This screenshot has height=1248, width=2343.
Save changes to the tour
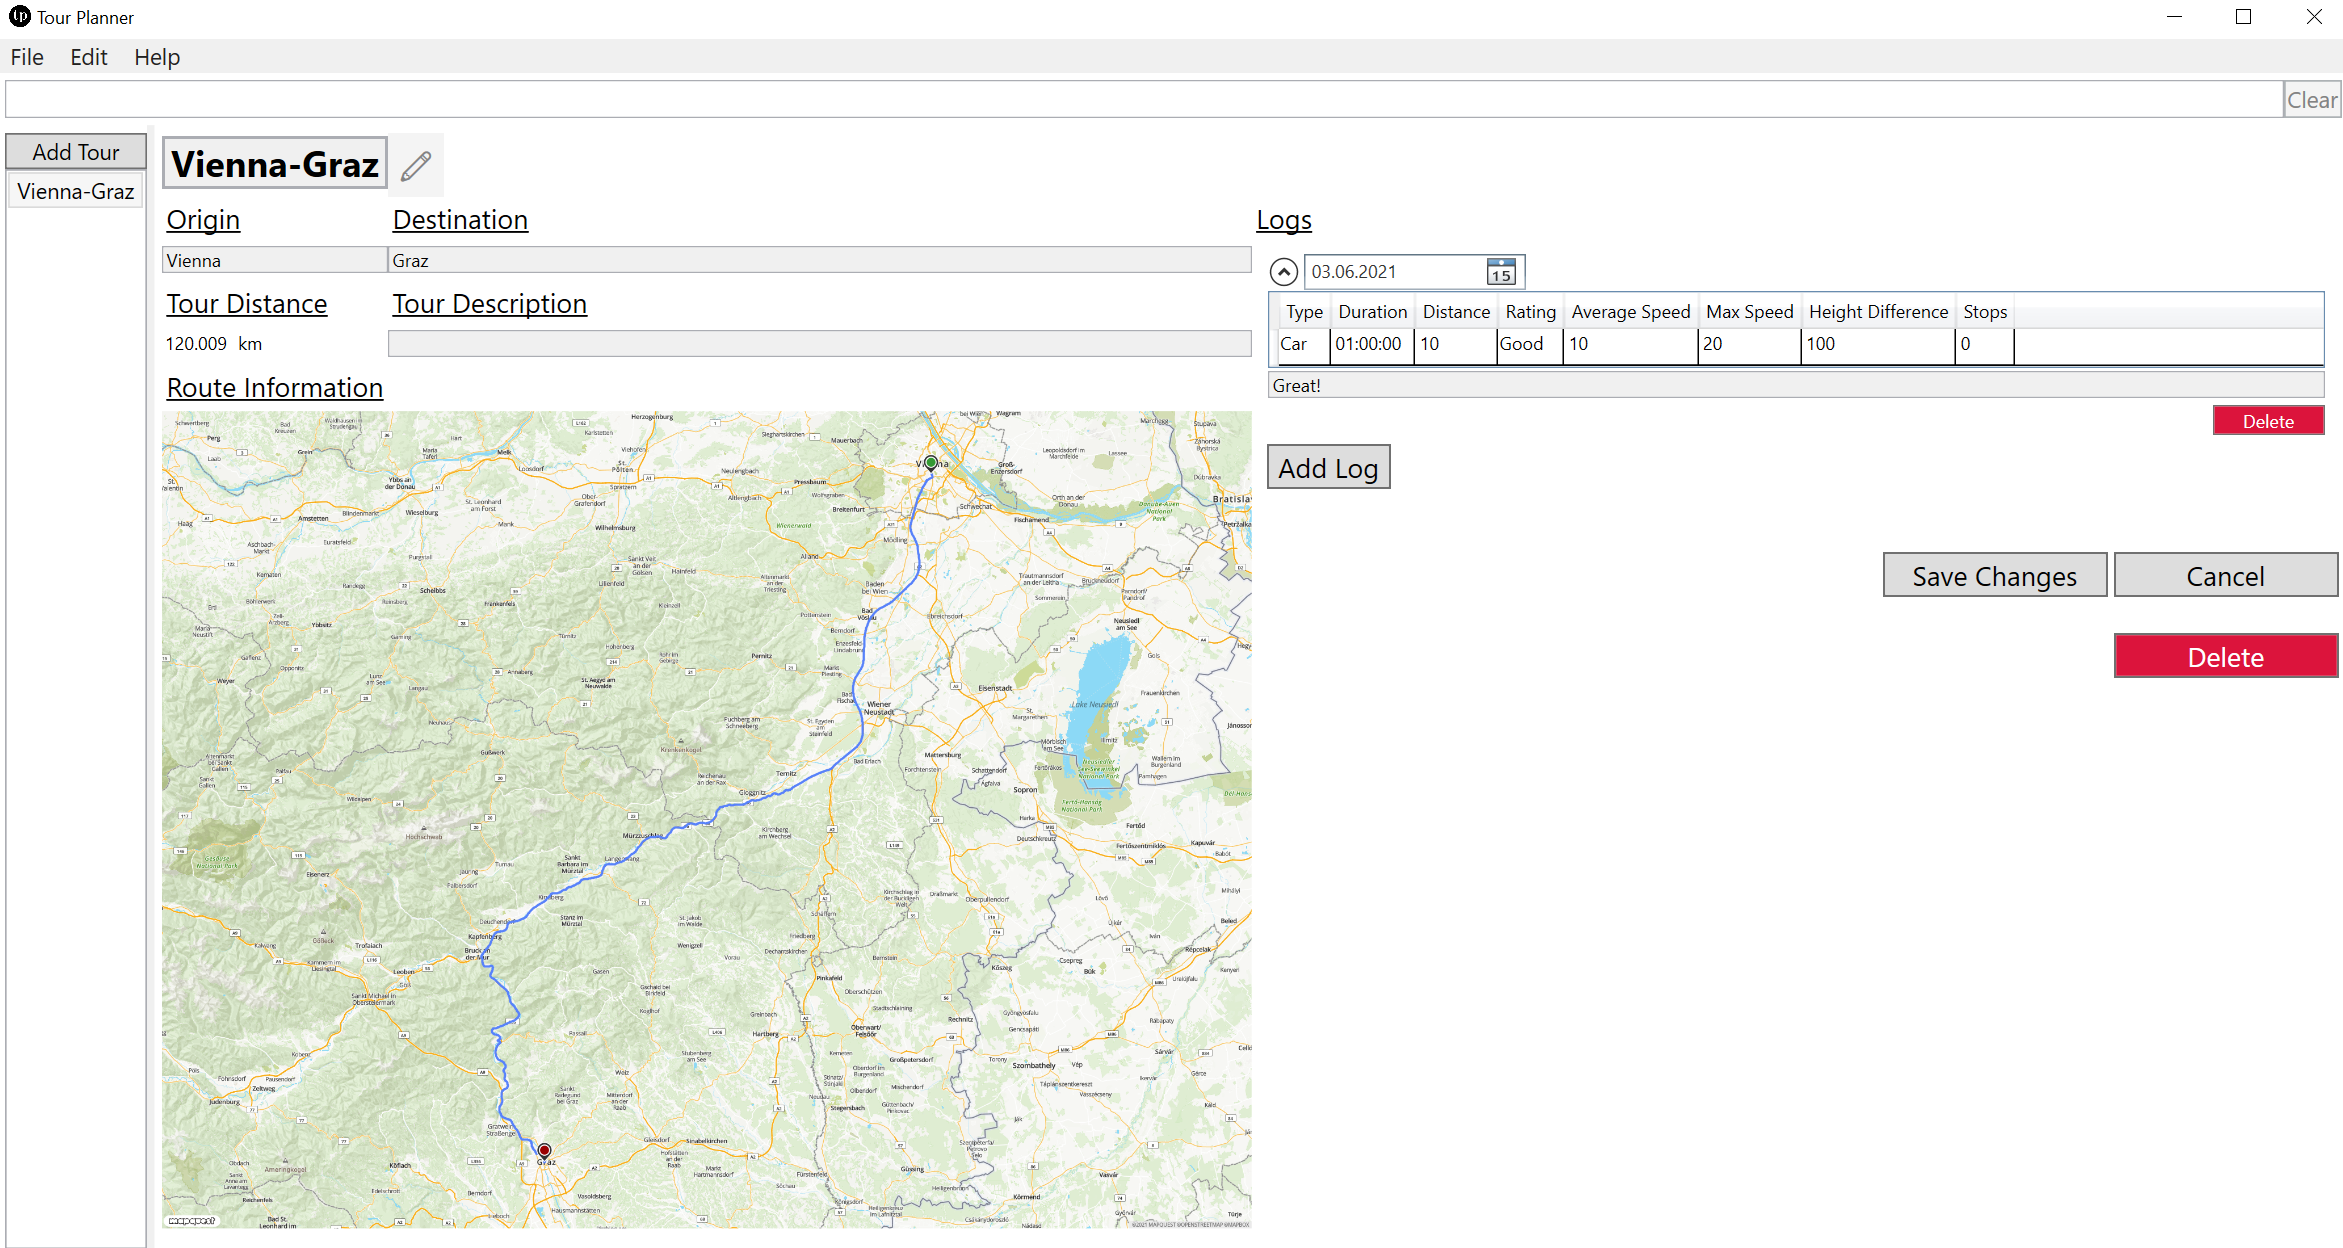(x=1994, y=576)
